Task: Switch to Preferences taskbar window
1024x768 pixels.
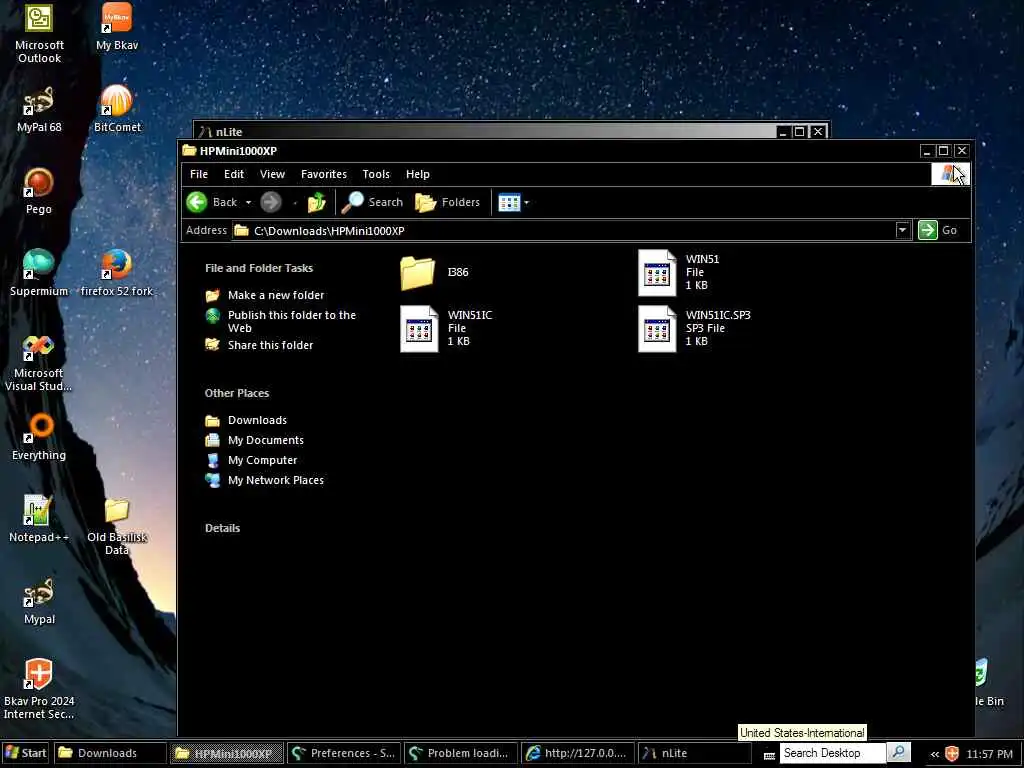Action: pos(344,753)
